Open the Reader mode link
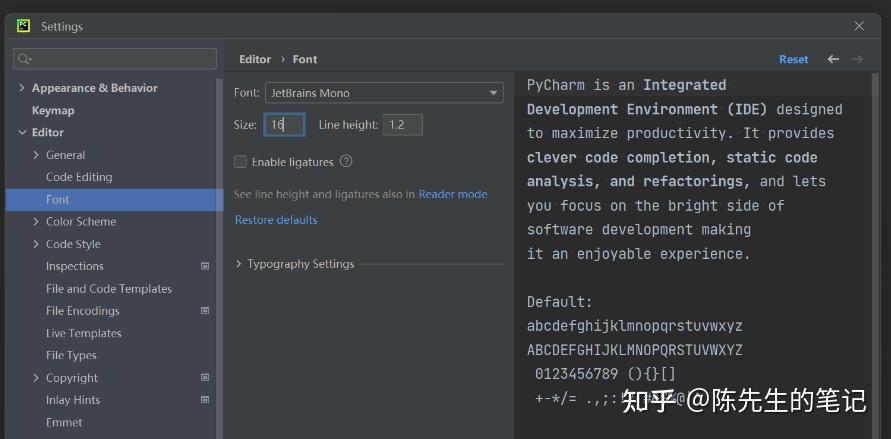The height and width of the screenshot is (439, 891). (x=453, y=194)
